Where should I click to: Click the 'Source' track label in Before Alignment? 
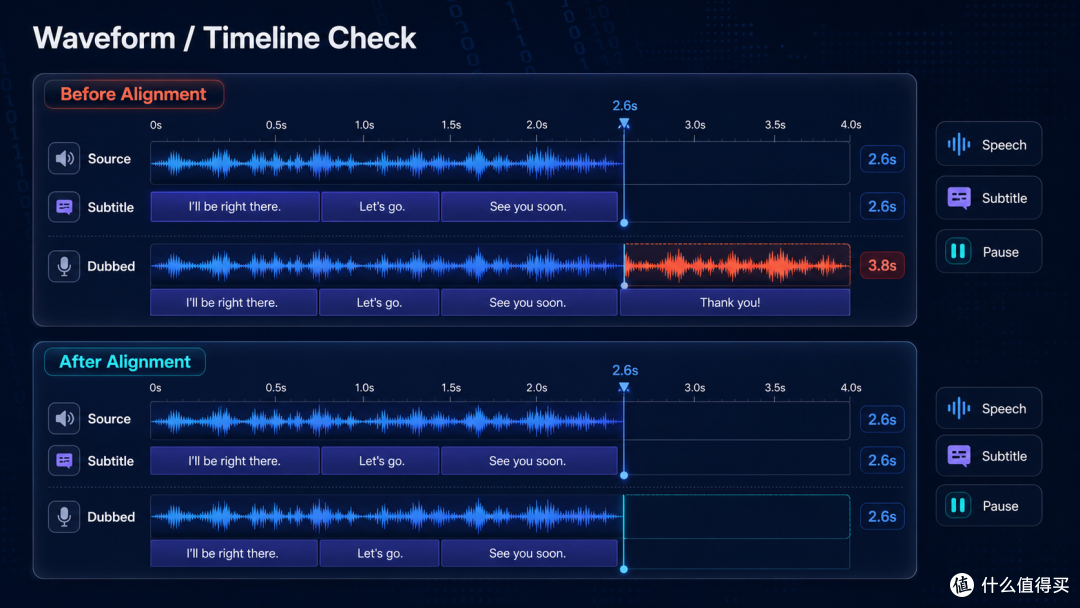(x=109, y=158)
